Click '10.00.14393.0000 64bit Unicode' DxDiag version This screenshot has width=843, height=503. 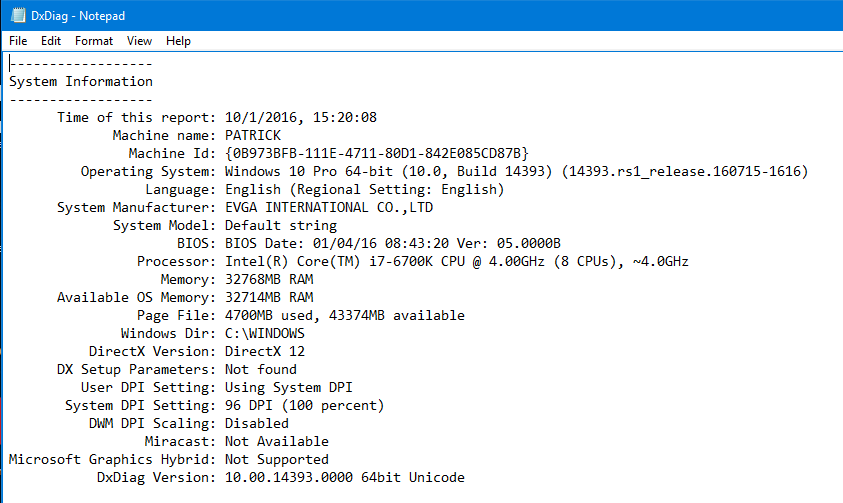coord(345,478)
